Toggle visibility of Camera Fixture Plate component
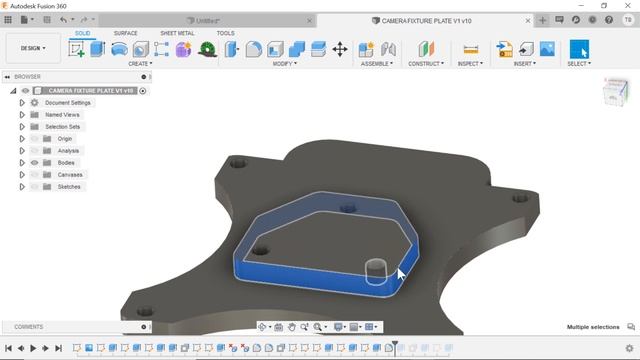Viewport: 640px width, 360px height. (x=25, y=91)
